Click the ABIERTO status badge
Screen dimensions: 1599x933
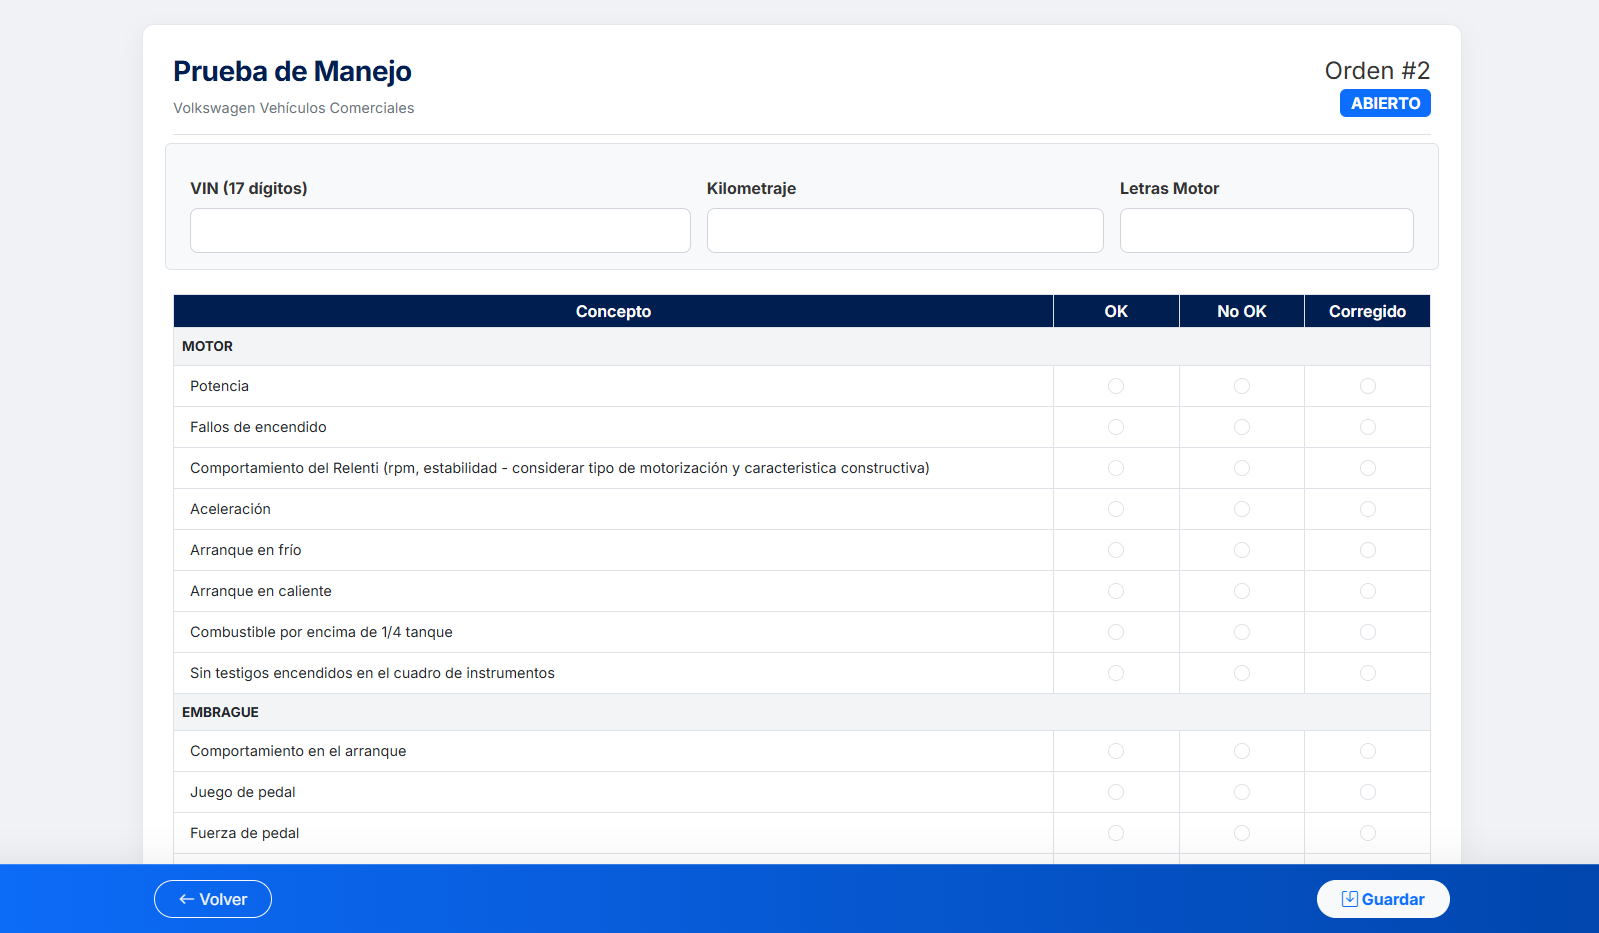1385,103
